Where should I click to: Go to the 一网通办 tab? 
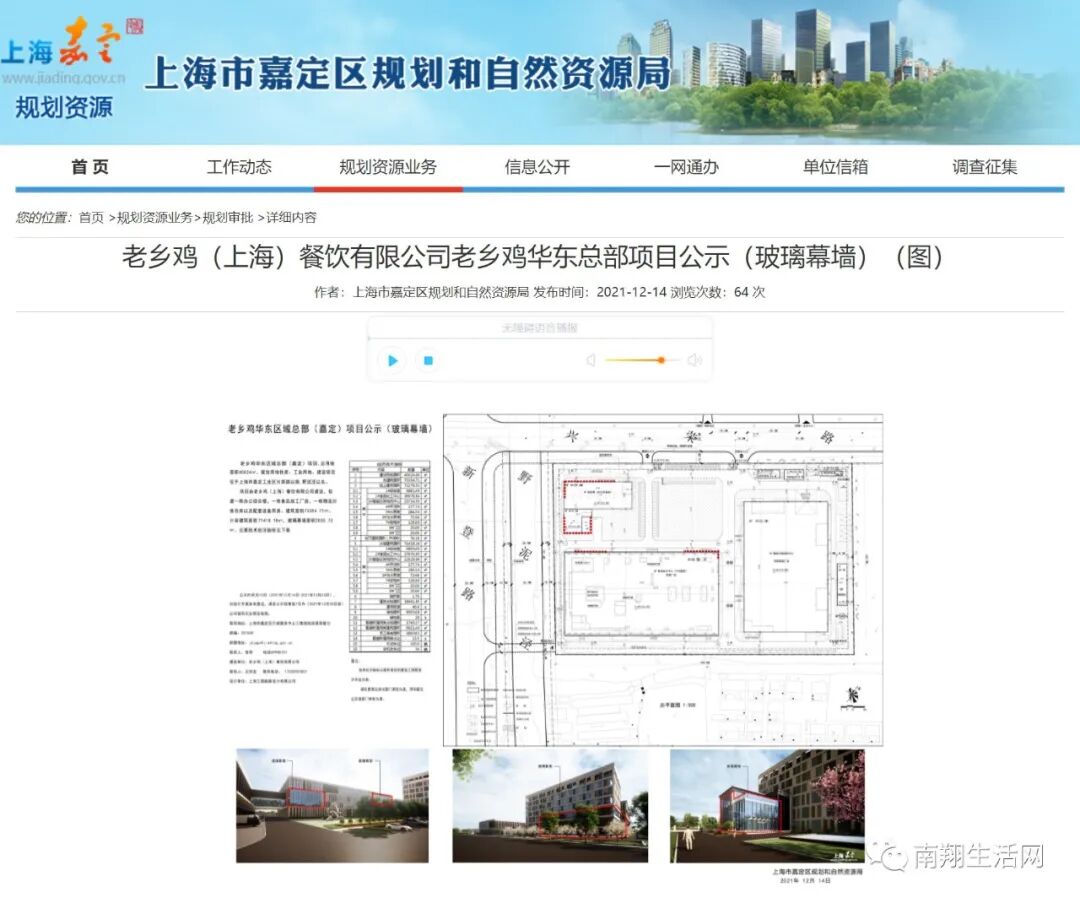point(686,167)
